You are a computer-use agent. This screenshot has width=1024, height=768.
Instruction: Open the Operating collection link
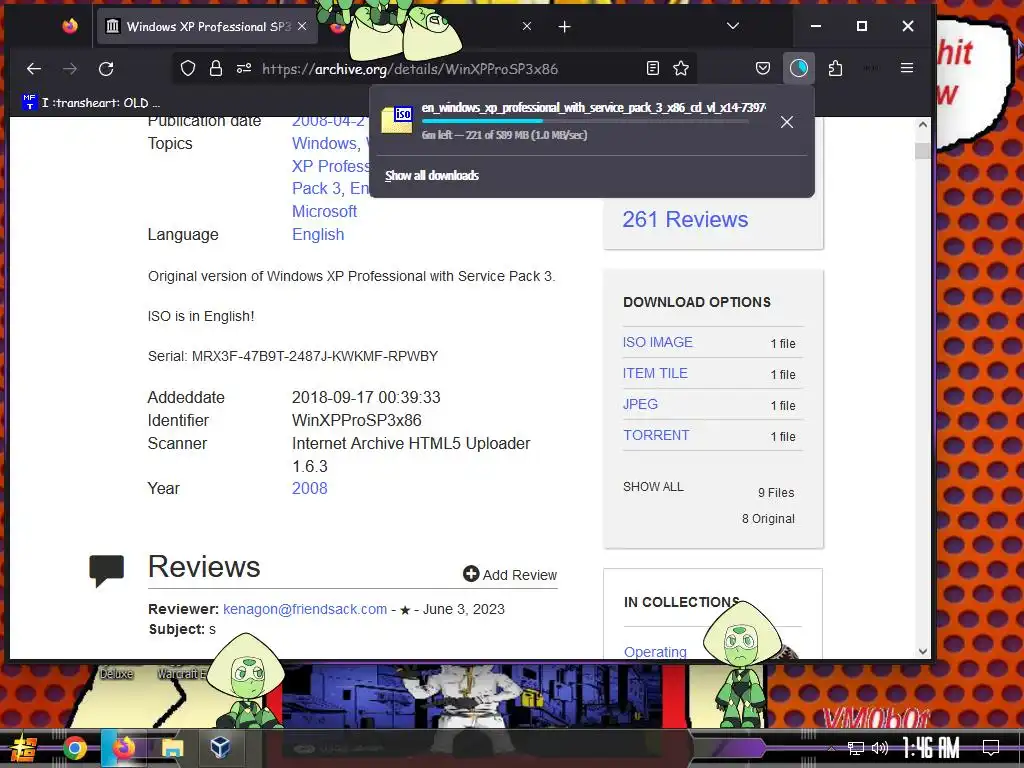click(x=655, y=652)
